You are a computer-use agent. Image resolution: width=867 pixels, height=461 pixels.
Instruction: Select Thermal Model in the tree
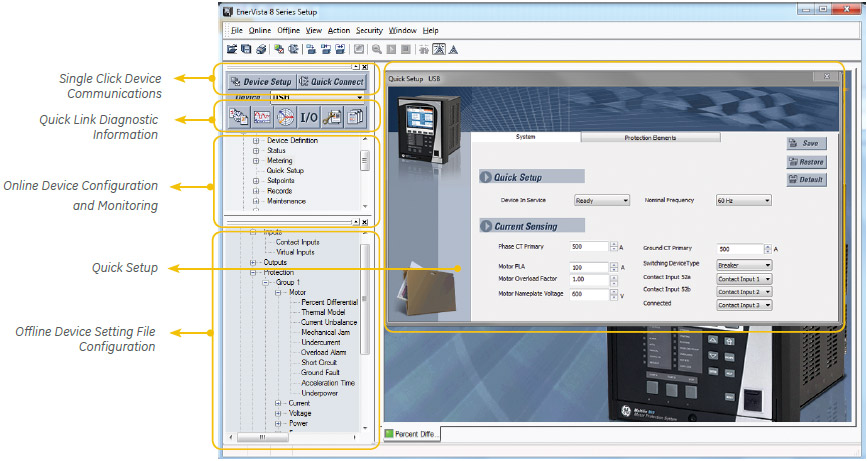point(323,312)
